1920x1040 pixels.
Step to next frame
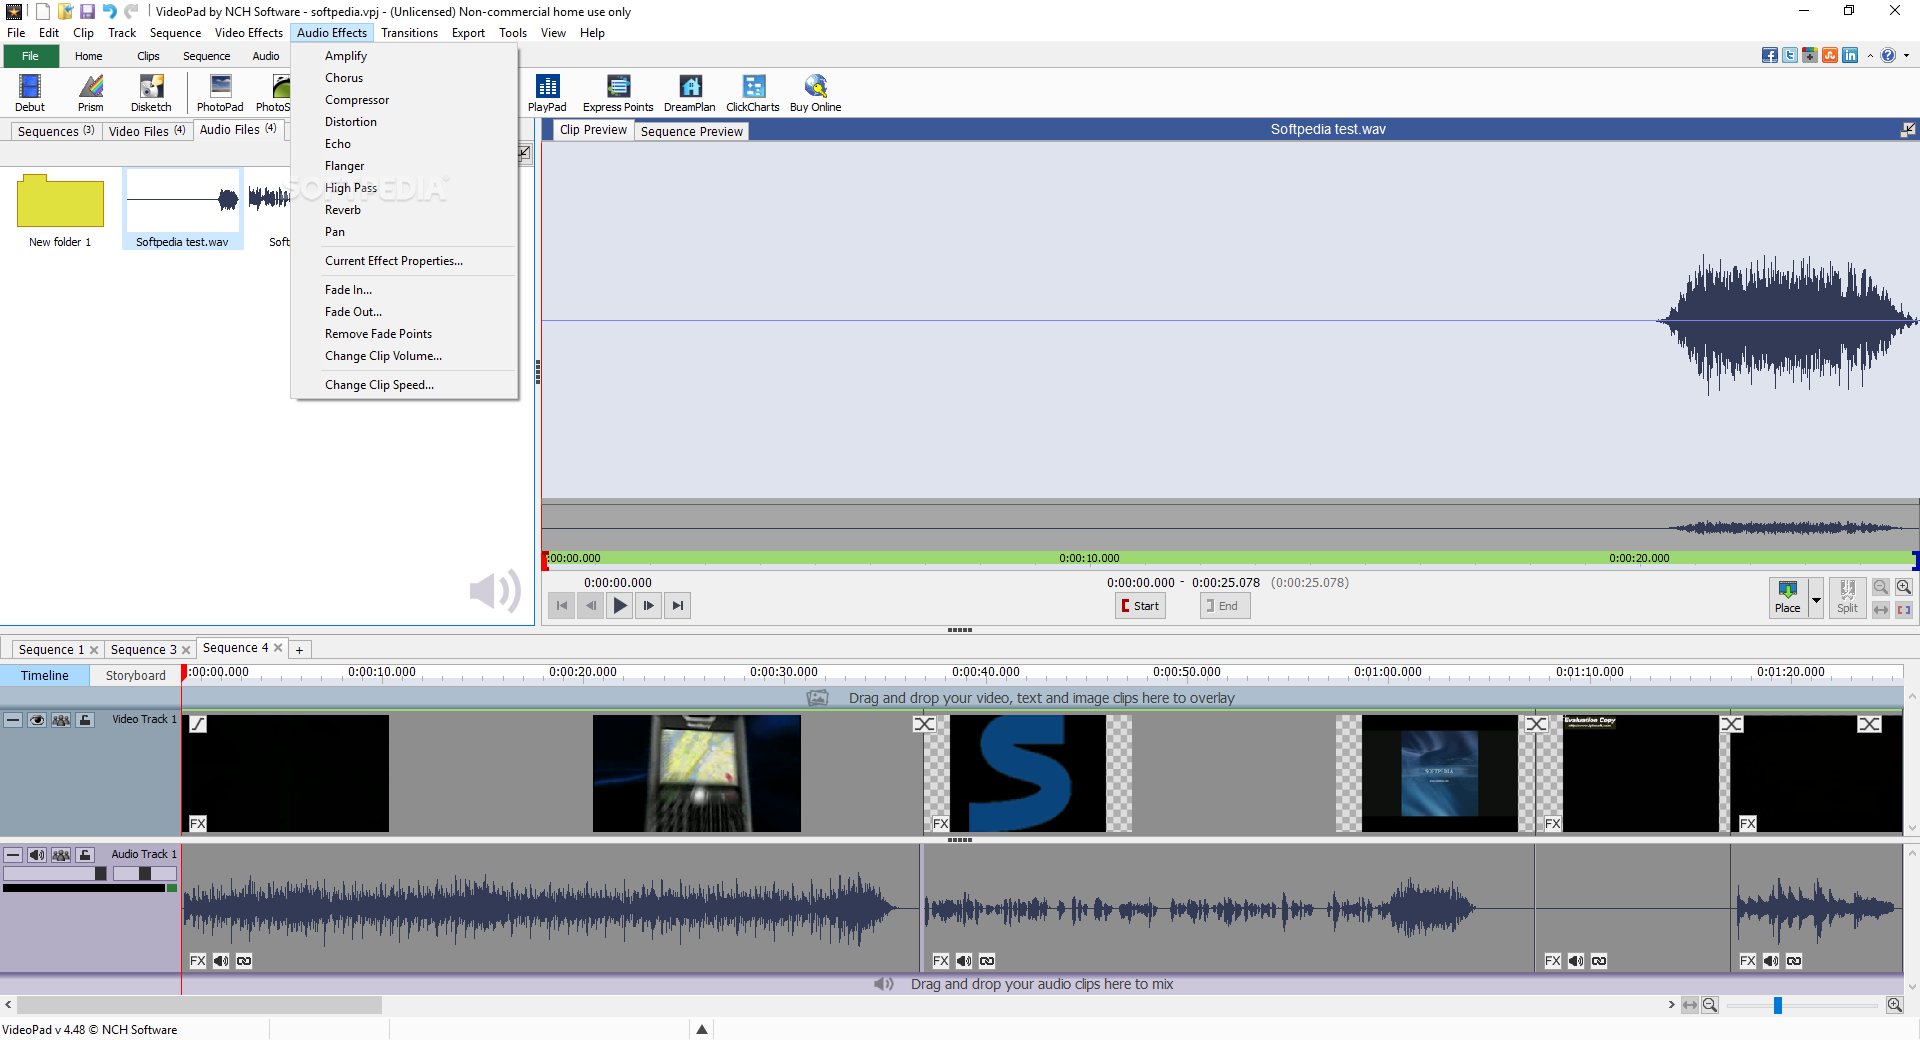pyautogui.click(x=649, y=606)
